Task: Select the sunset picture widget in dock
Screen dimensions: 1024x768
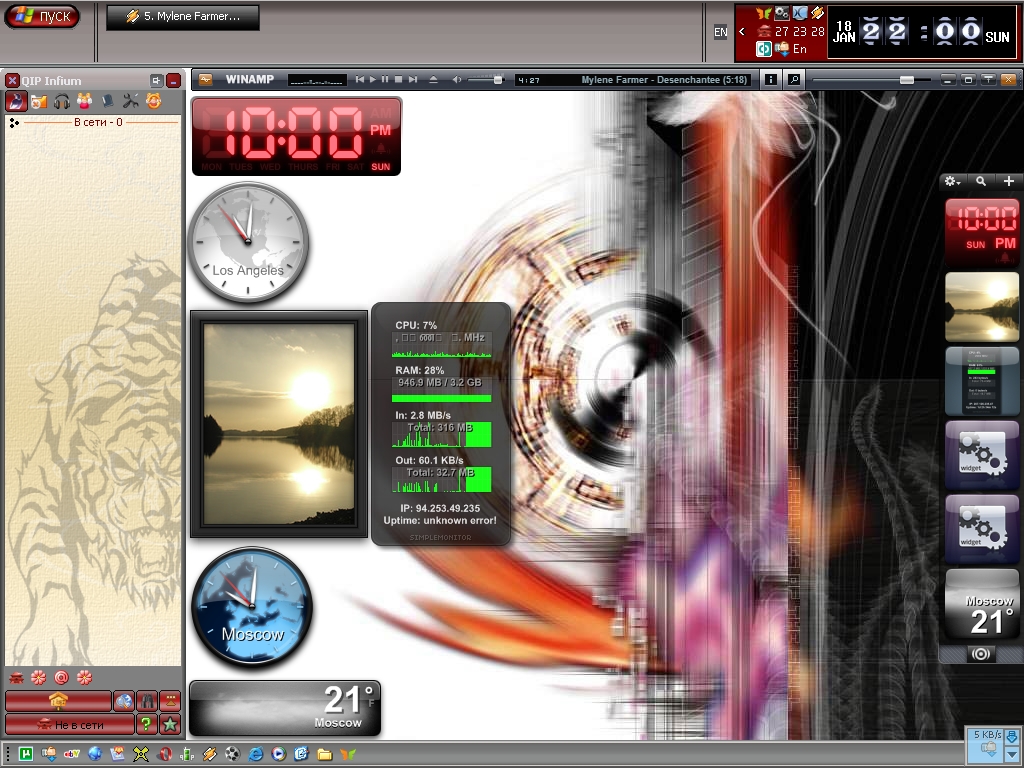Action: pyautogui.click(x=981, y=307)
